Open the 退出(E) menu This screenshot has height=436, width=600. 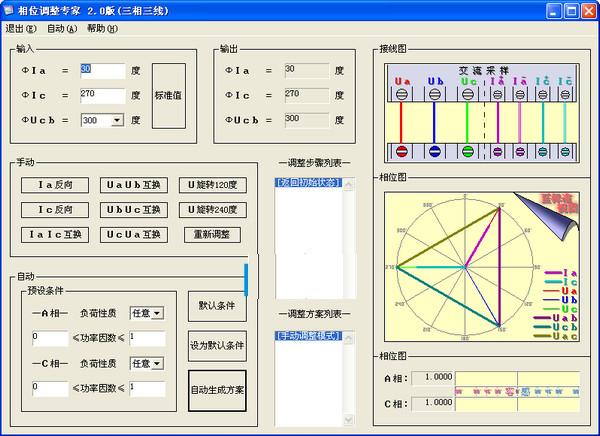[x=21, y=29]
